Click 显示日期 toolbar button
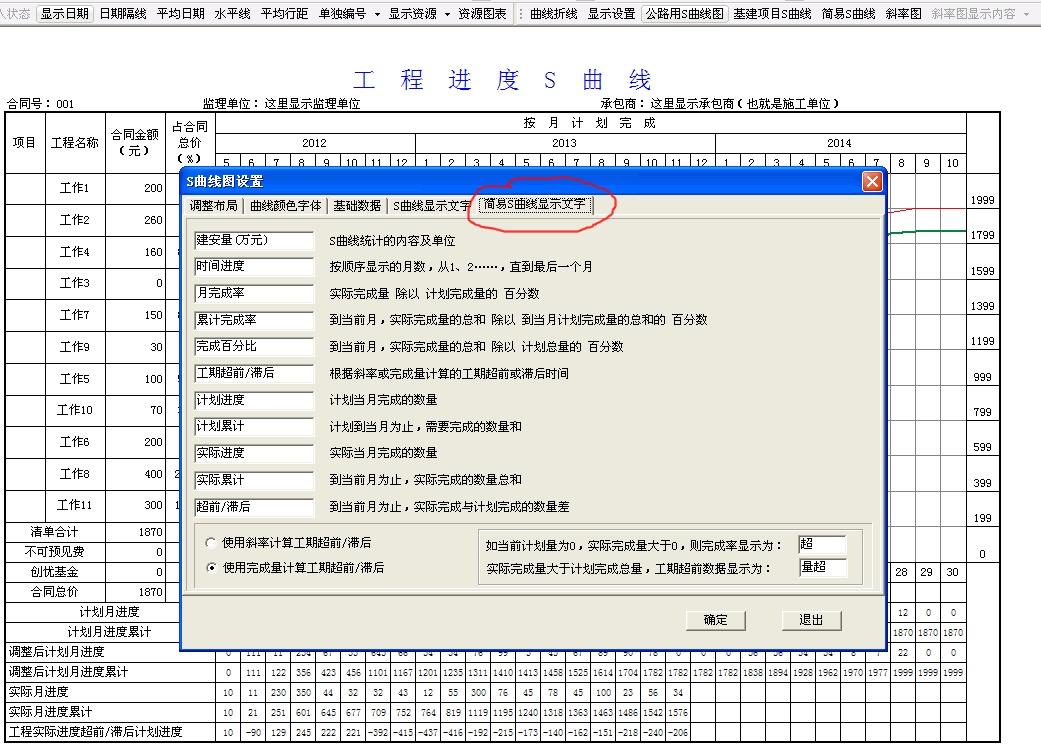 (x=64, y=13)
